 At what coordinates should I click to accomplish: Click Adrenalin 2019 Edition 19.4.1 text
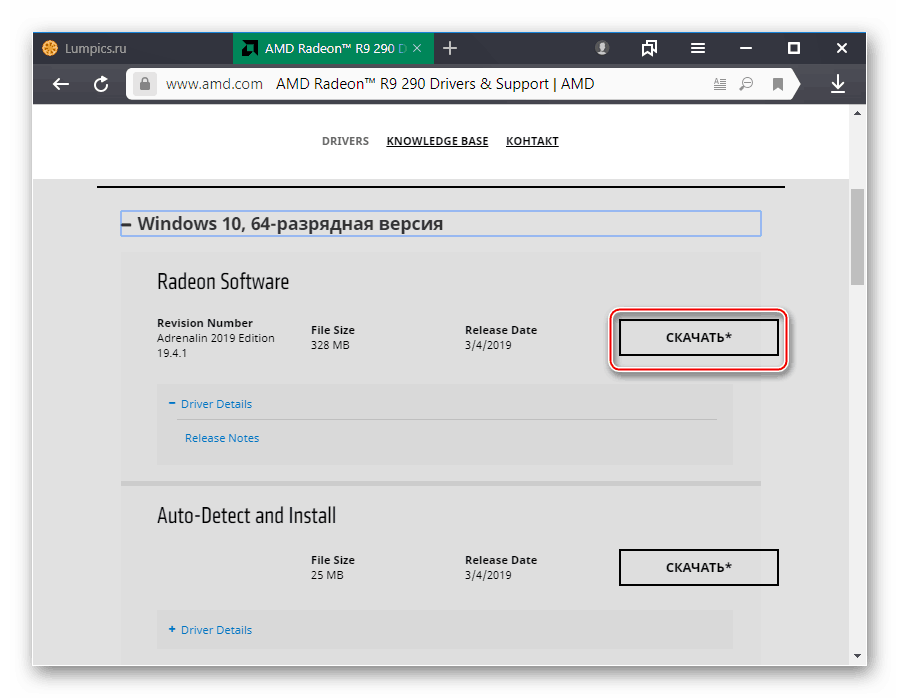[216, 345]
